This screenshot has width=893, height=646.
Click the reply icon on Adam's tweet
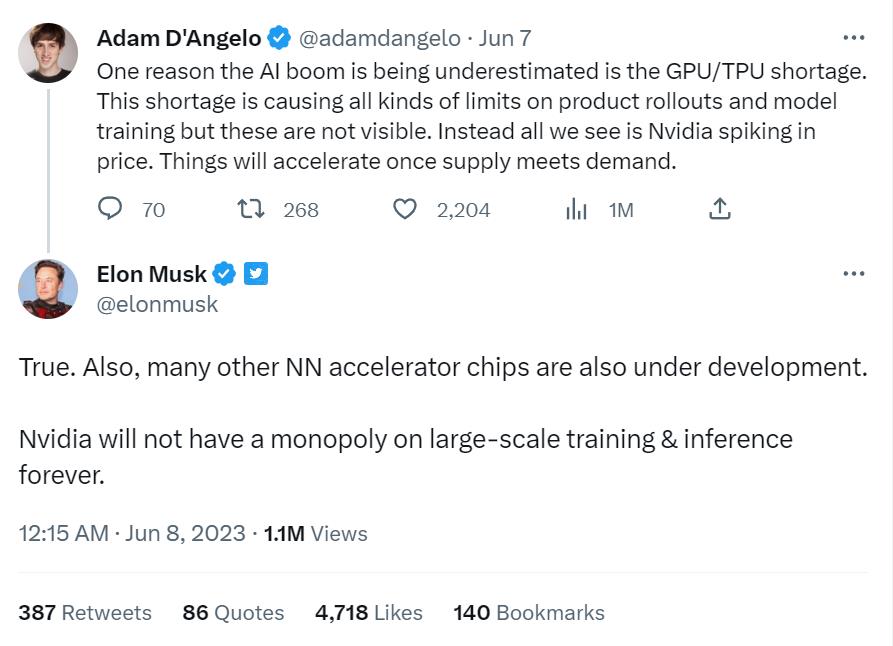click(111, 209)
